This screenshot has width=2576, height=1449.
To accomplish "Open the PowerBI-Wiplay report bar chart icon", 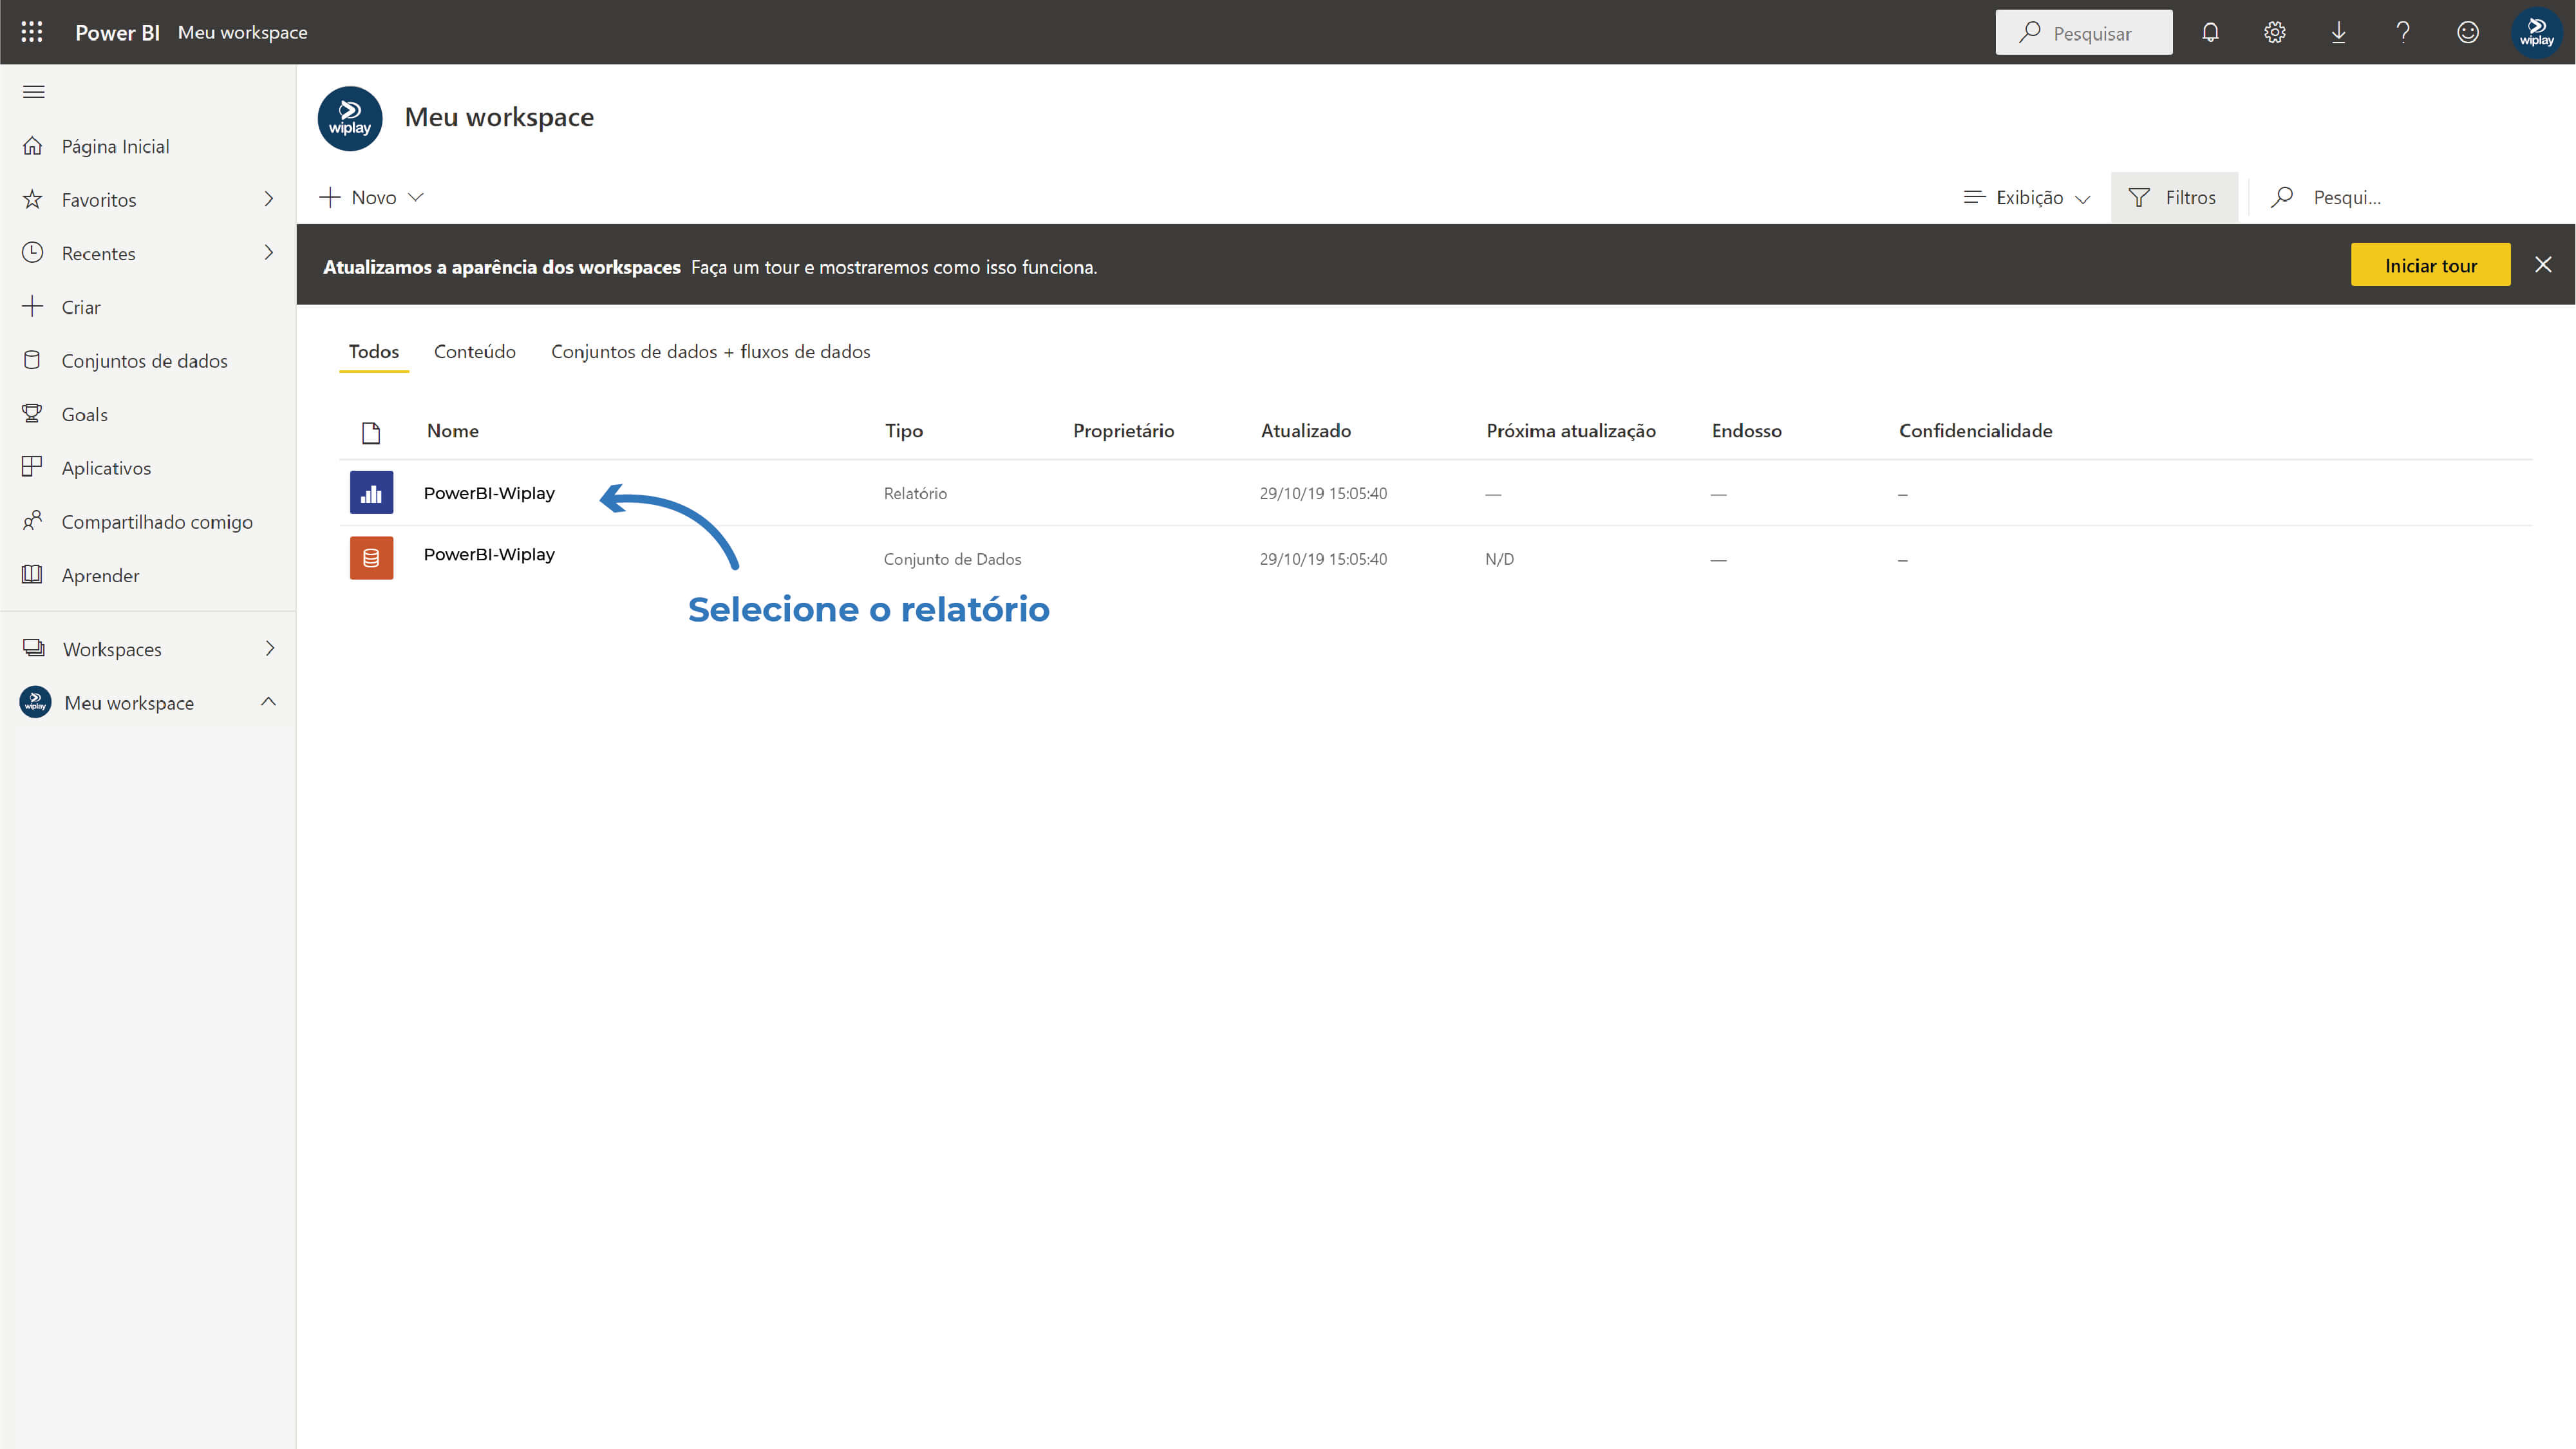I will (x=371, y=493).
